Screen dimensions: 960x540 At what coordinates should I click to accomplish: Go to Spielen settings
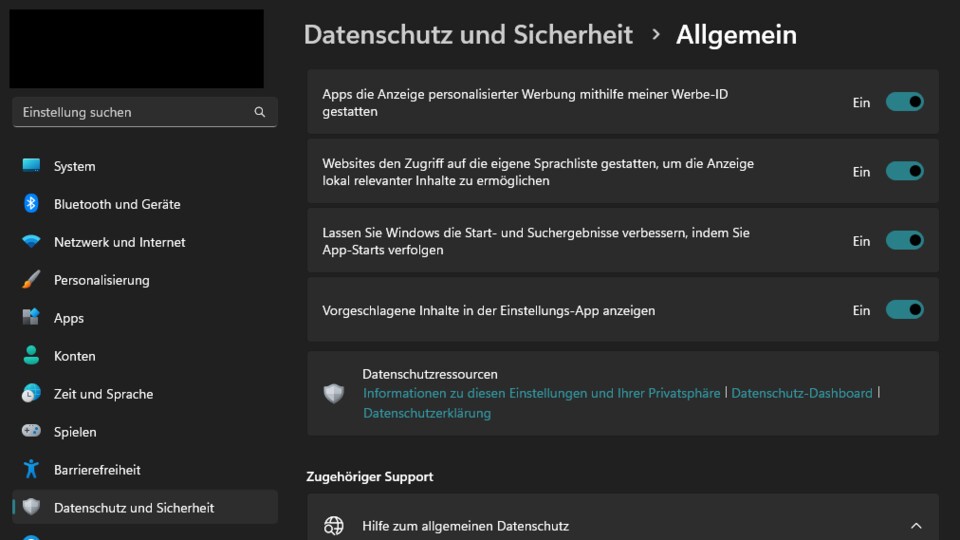tap(144, 432)
